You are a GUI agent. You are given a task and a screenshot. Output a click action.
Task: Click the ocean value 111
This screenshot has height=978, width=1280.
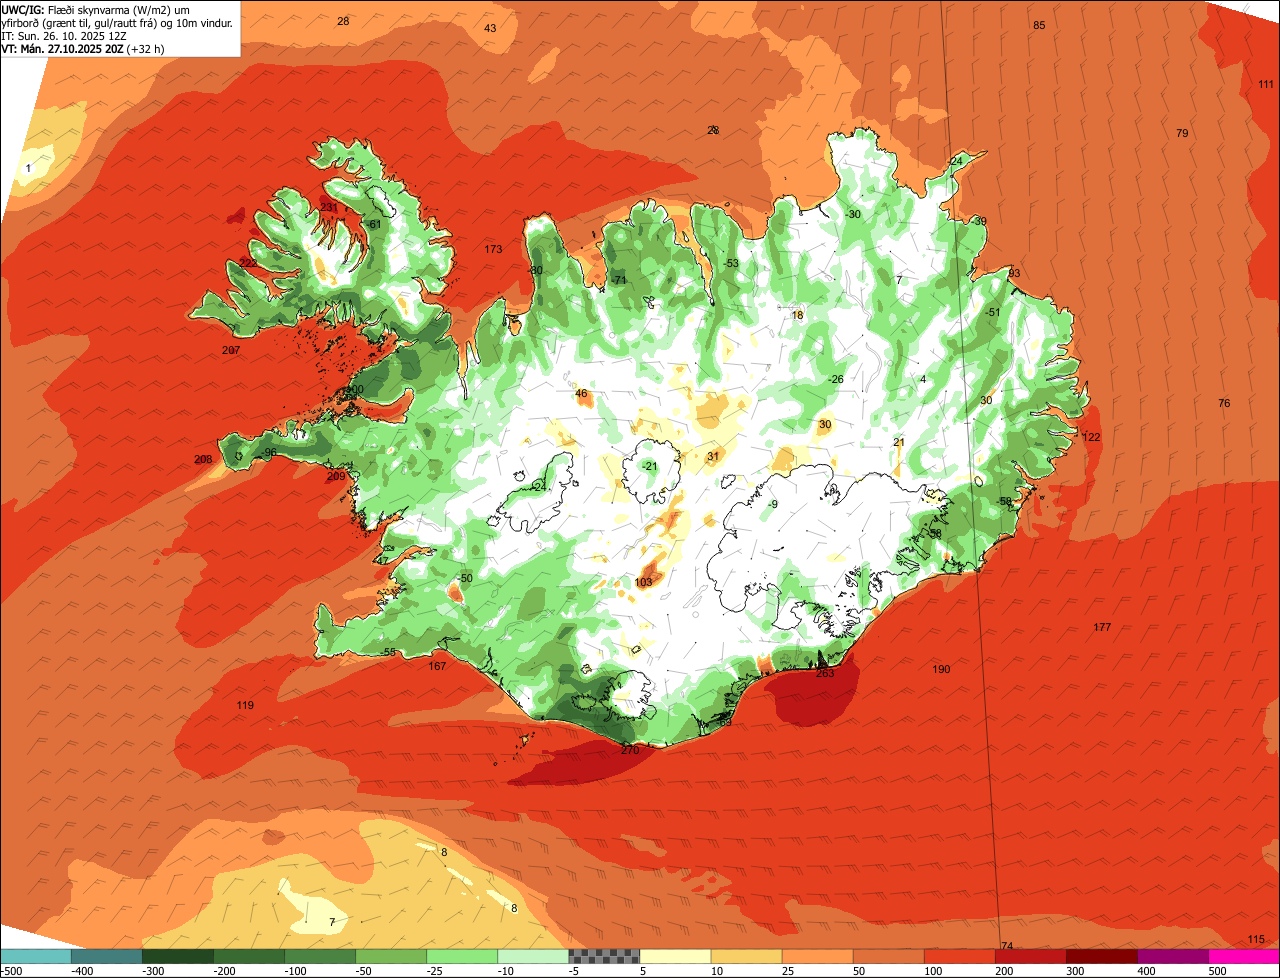pos(1266,84)
